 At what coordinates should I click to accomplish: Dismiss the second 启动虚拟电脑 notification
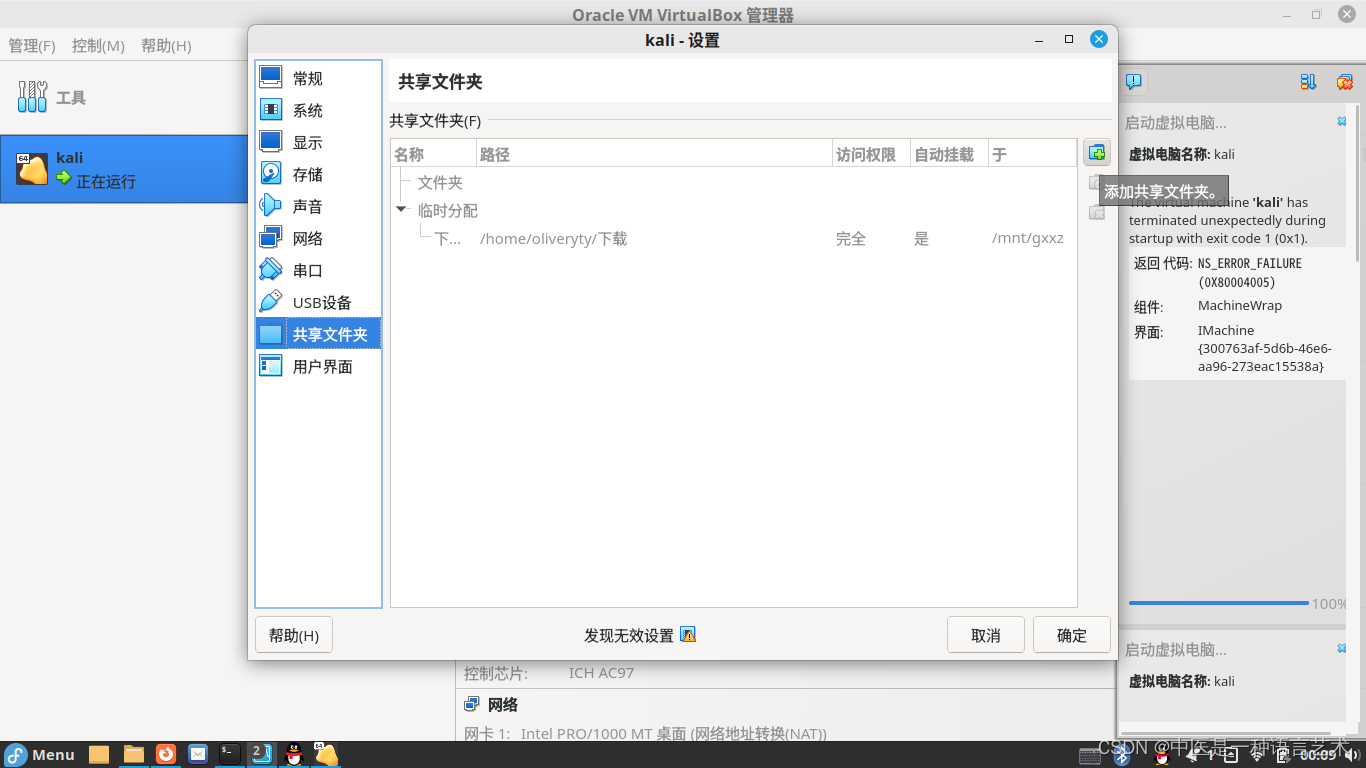pos(1342,648)
